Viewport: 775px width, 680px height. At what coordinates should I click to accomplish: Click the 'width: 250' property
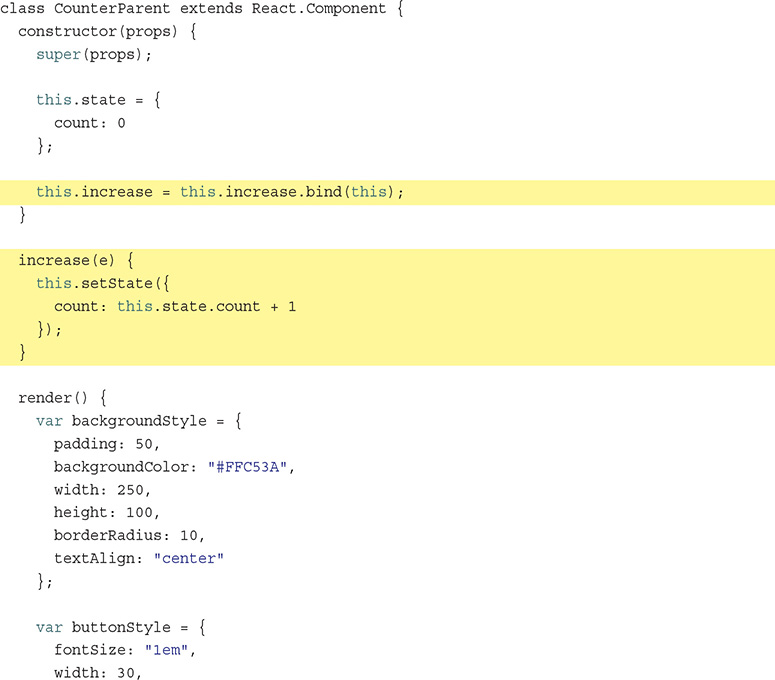103,490
